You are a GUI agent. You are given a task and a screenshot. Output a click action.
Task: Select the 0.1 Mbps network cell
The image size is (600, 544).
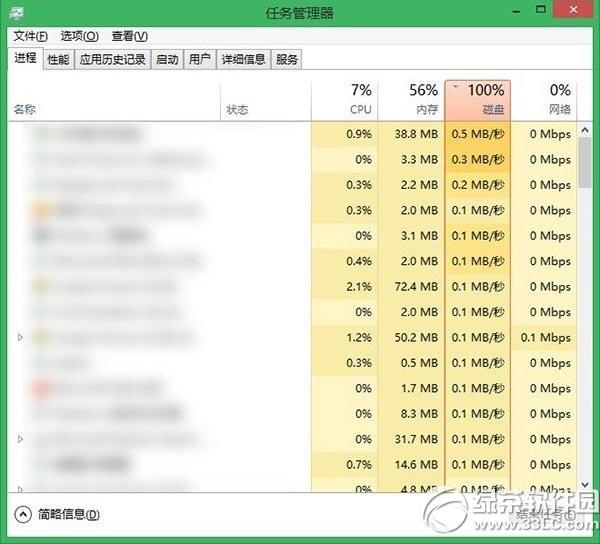coord(544,337)
